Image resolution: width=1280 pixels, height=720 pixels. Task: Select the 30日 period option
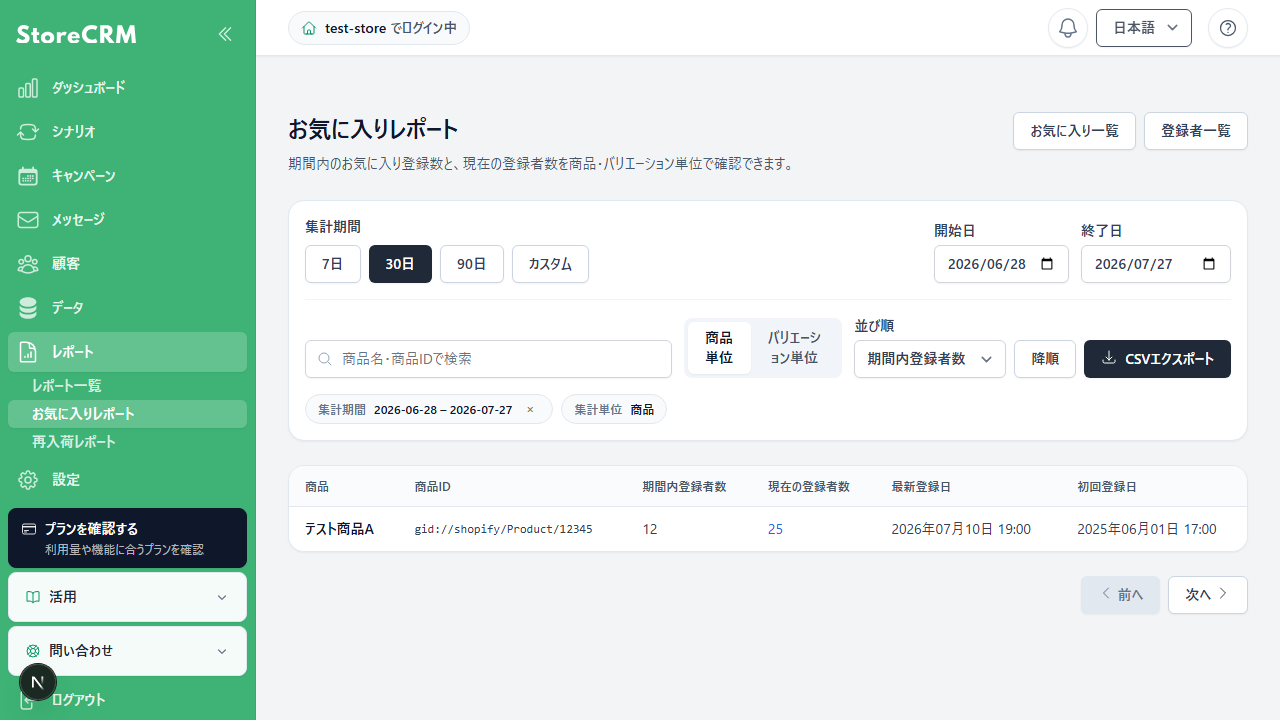[x=400, y=264]
